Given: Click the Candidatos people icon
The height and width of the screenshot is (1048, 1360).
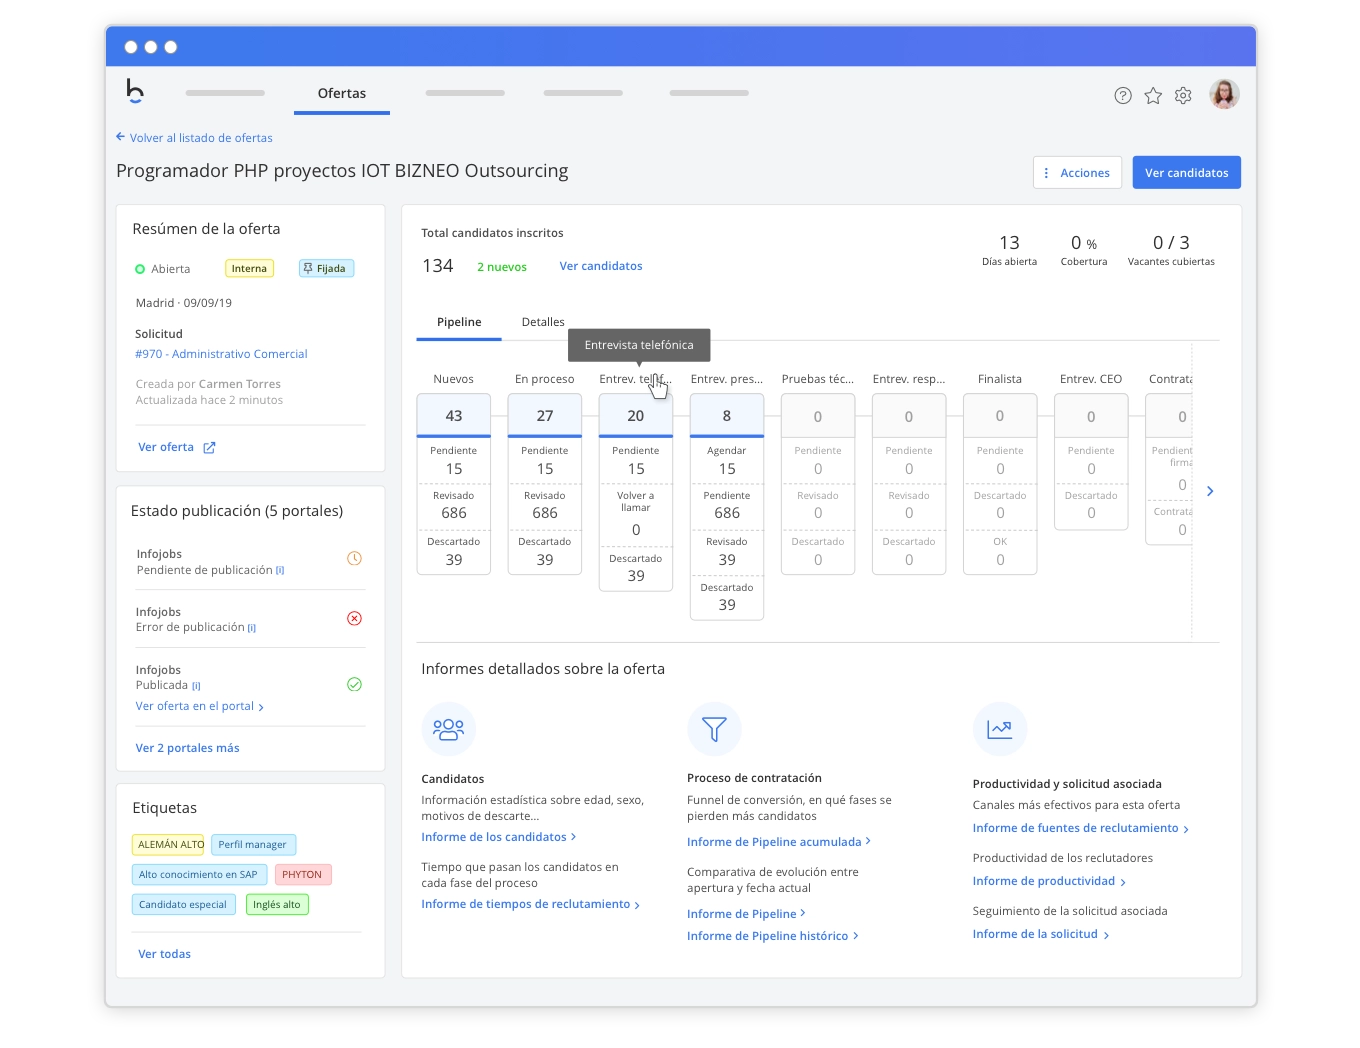Looking at the screenshot, I should (x=448, y=729).
